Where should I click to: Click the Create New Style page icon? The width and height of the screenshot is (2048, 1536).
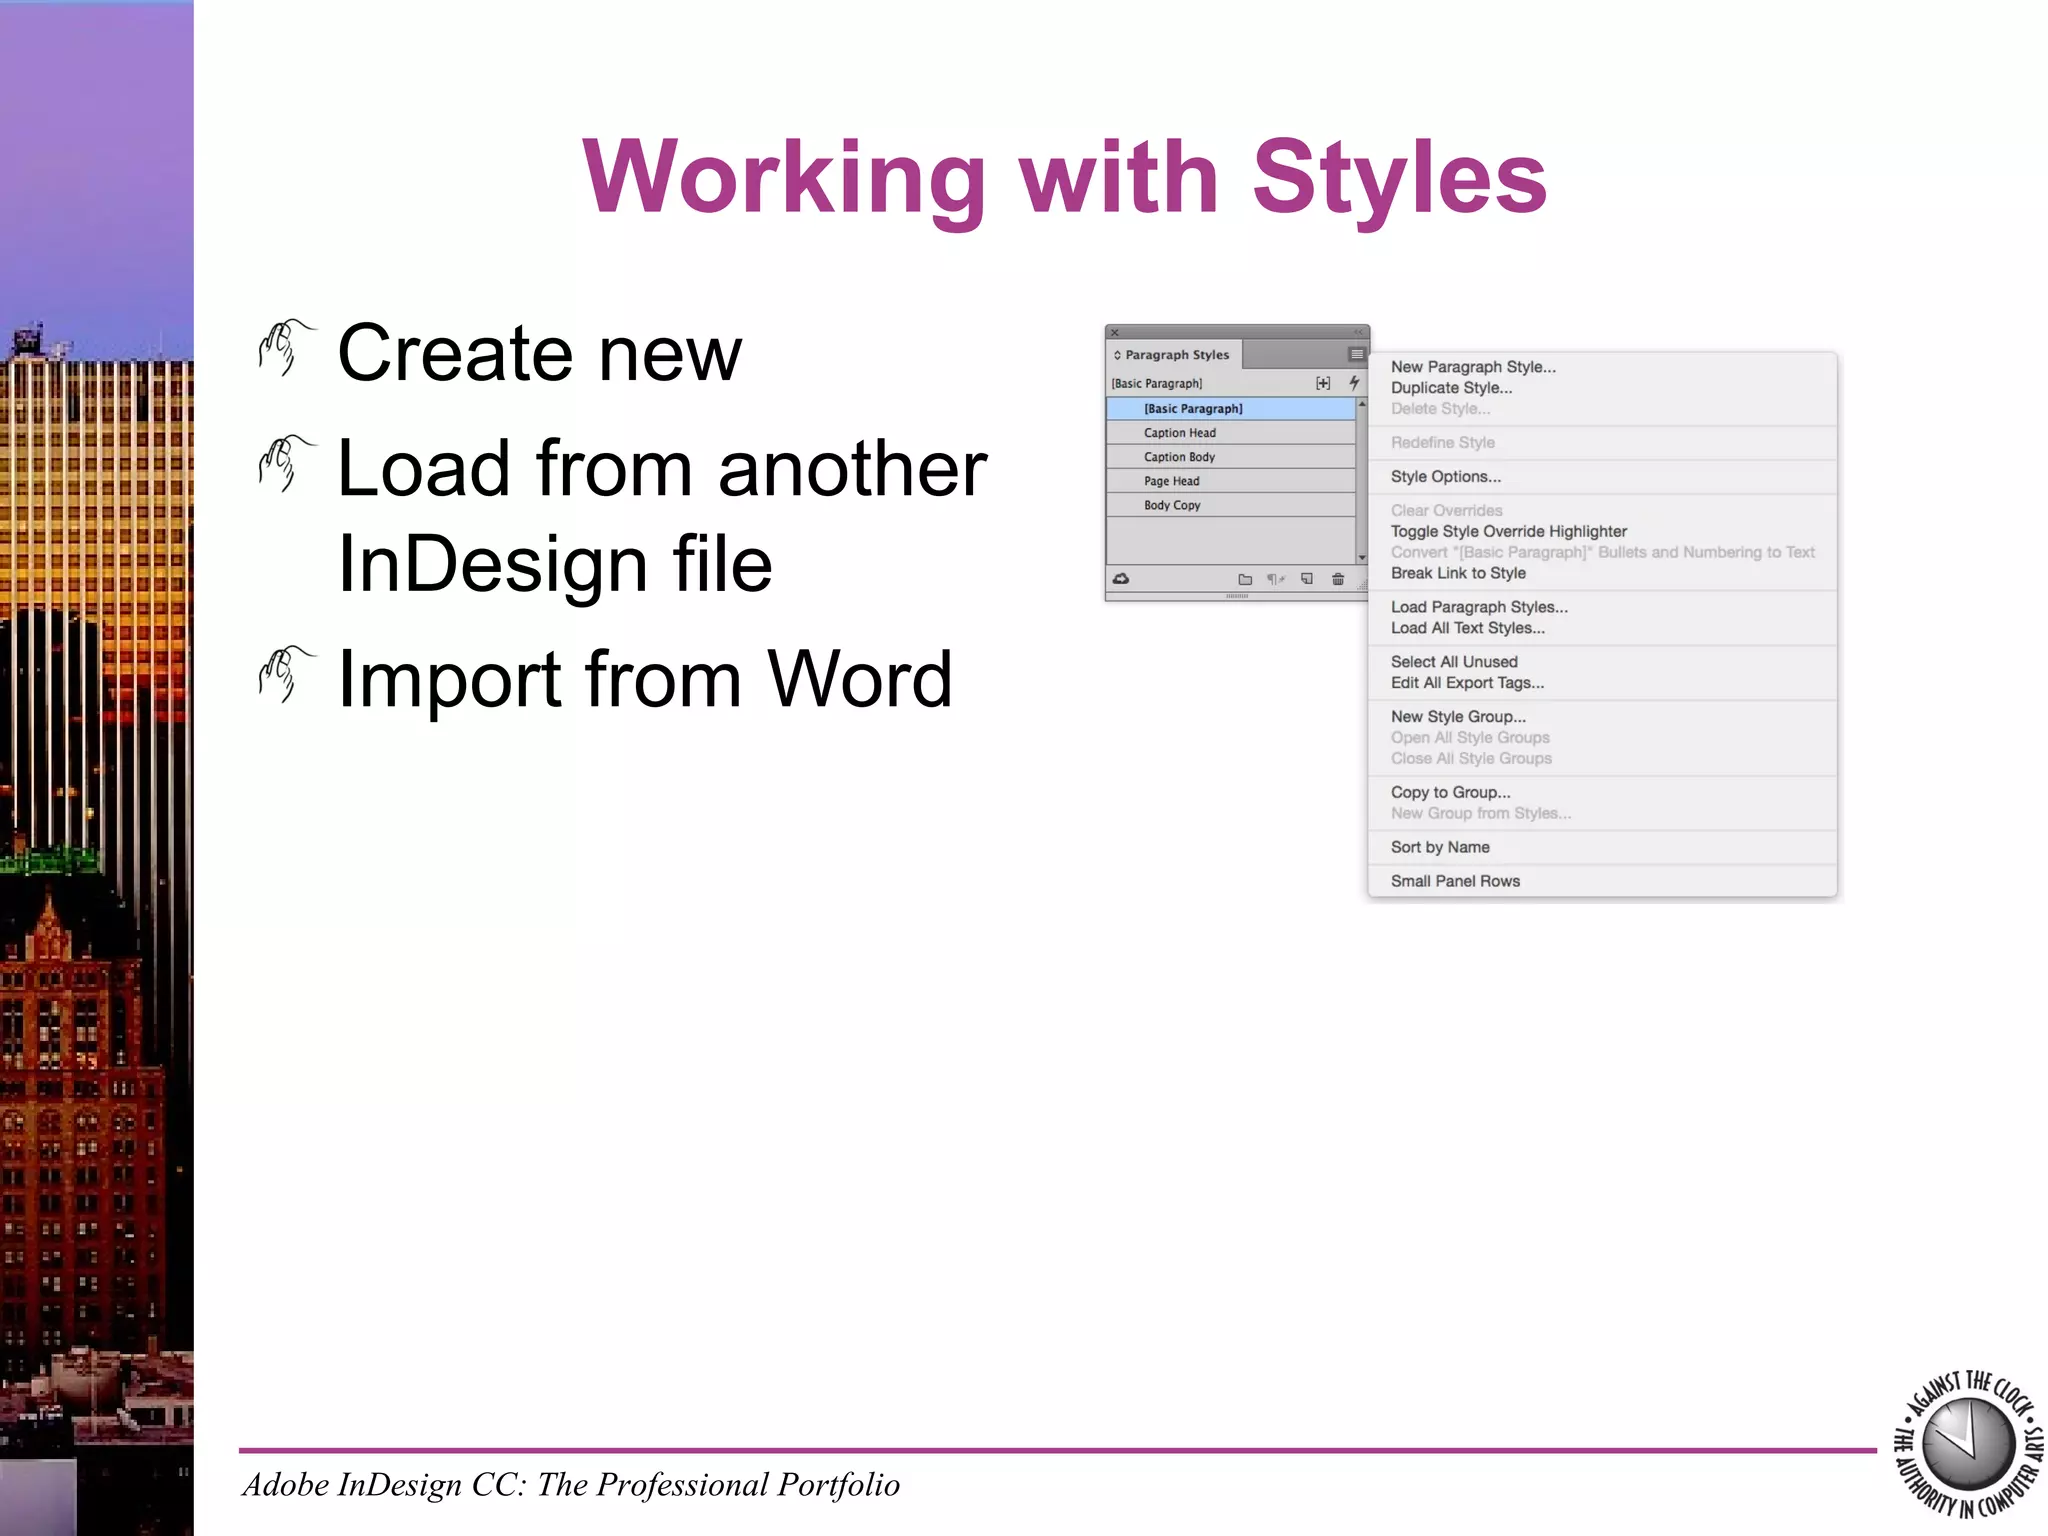[1307, 579]
